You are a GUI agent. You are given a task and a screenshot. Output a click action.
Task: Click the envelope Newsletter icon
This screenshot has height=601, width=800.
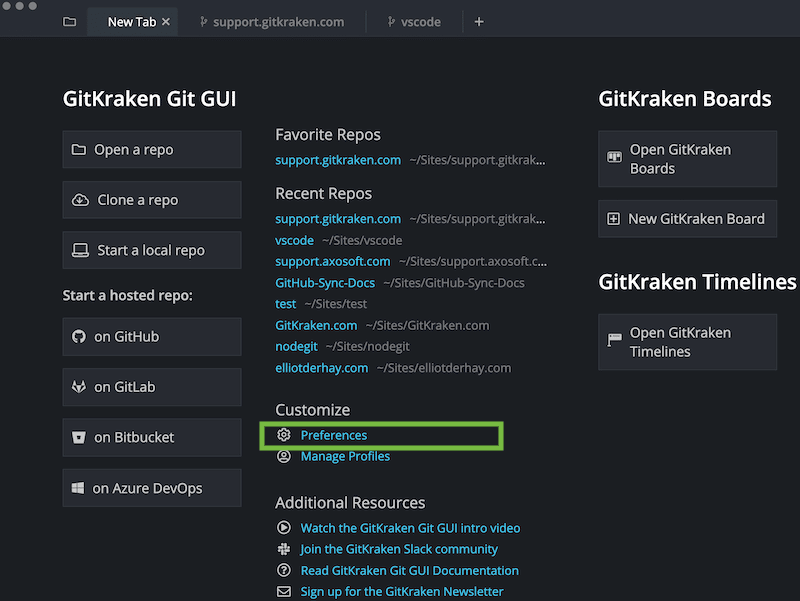click(x=284, y=591)
